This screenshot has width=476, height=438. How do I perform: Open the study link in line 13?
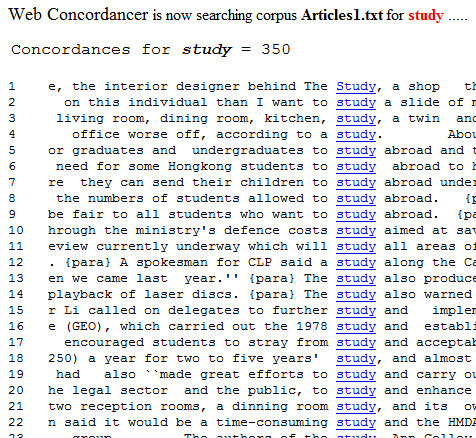(356, 279)
